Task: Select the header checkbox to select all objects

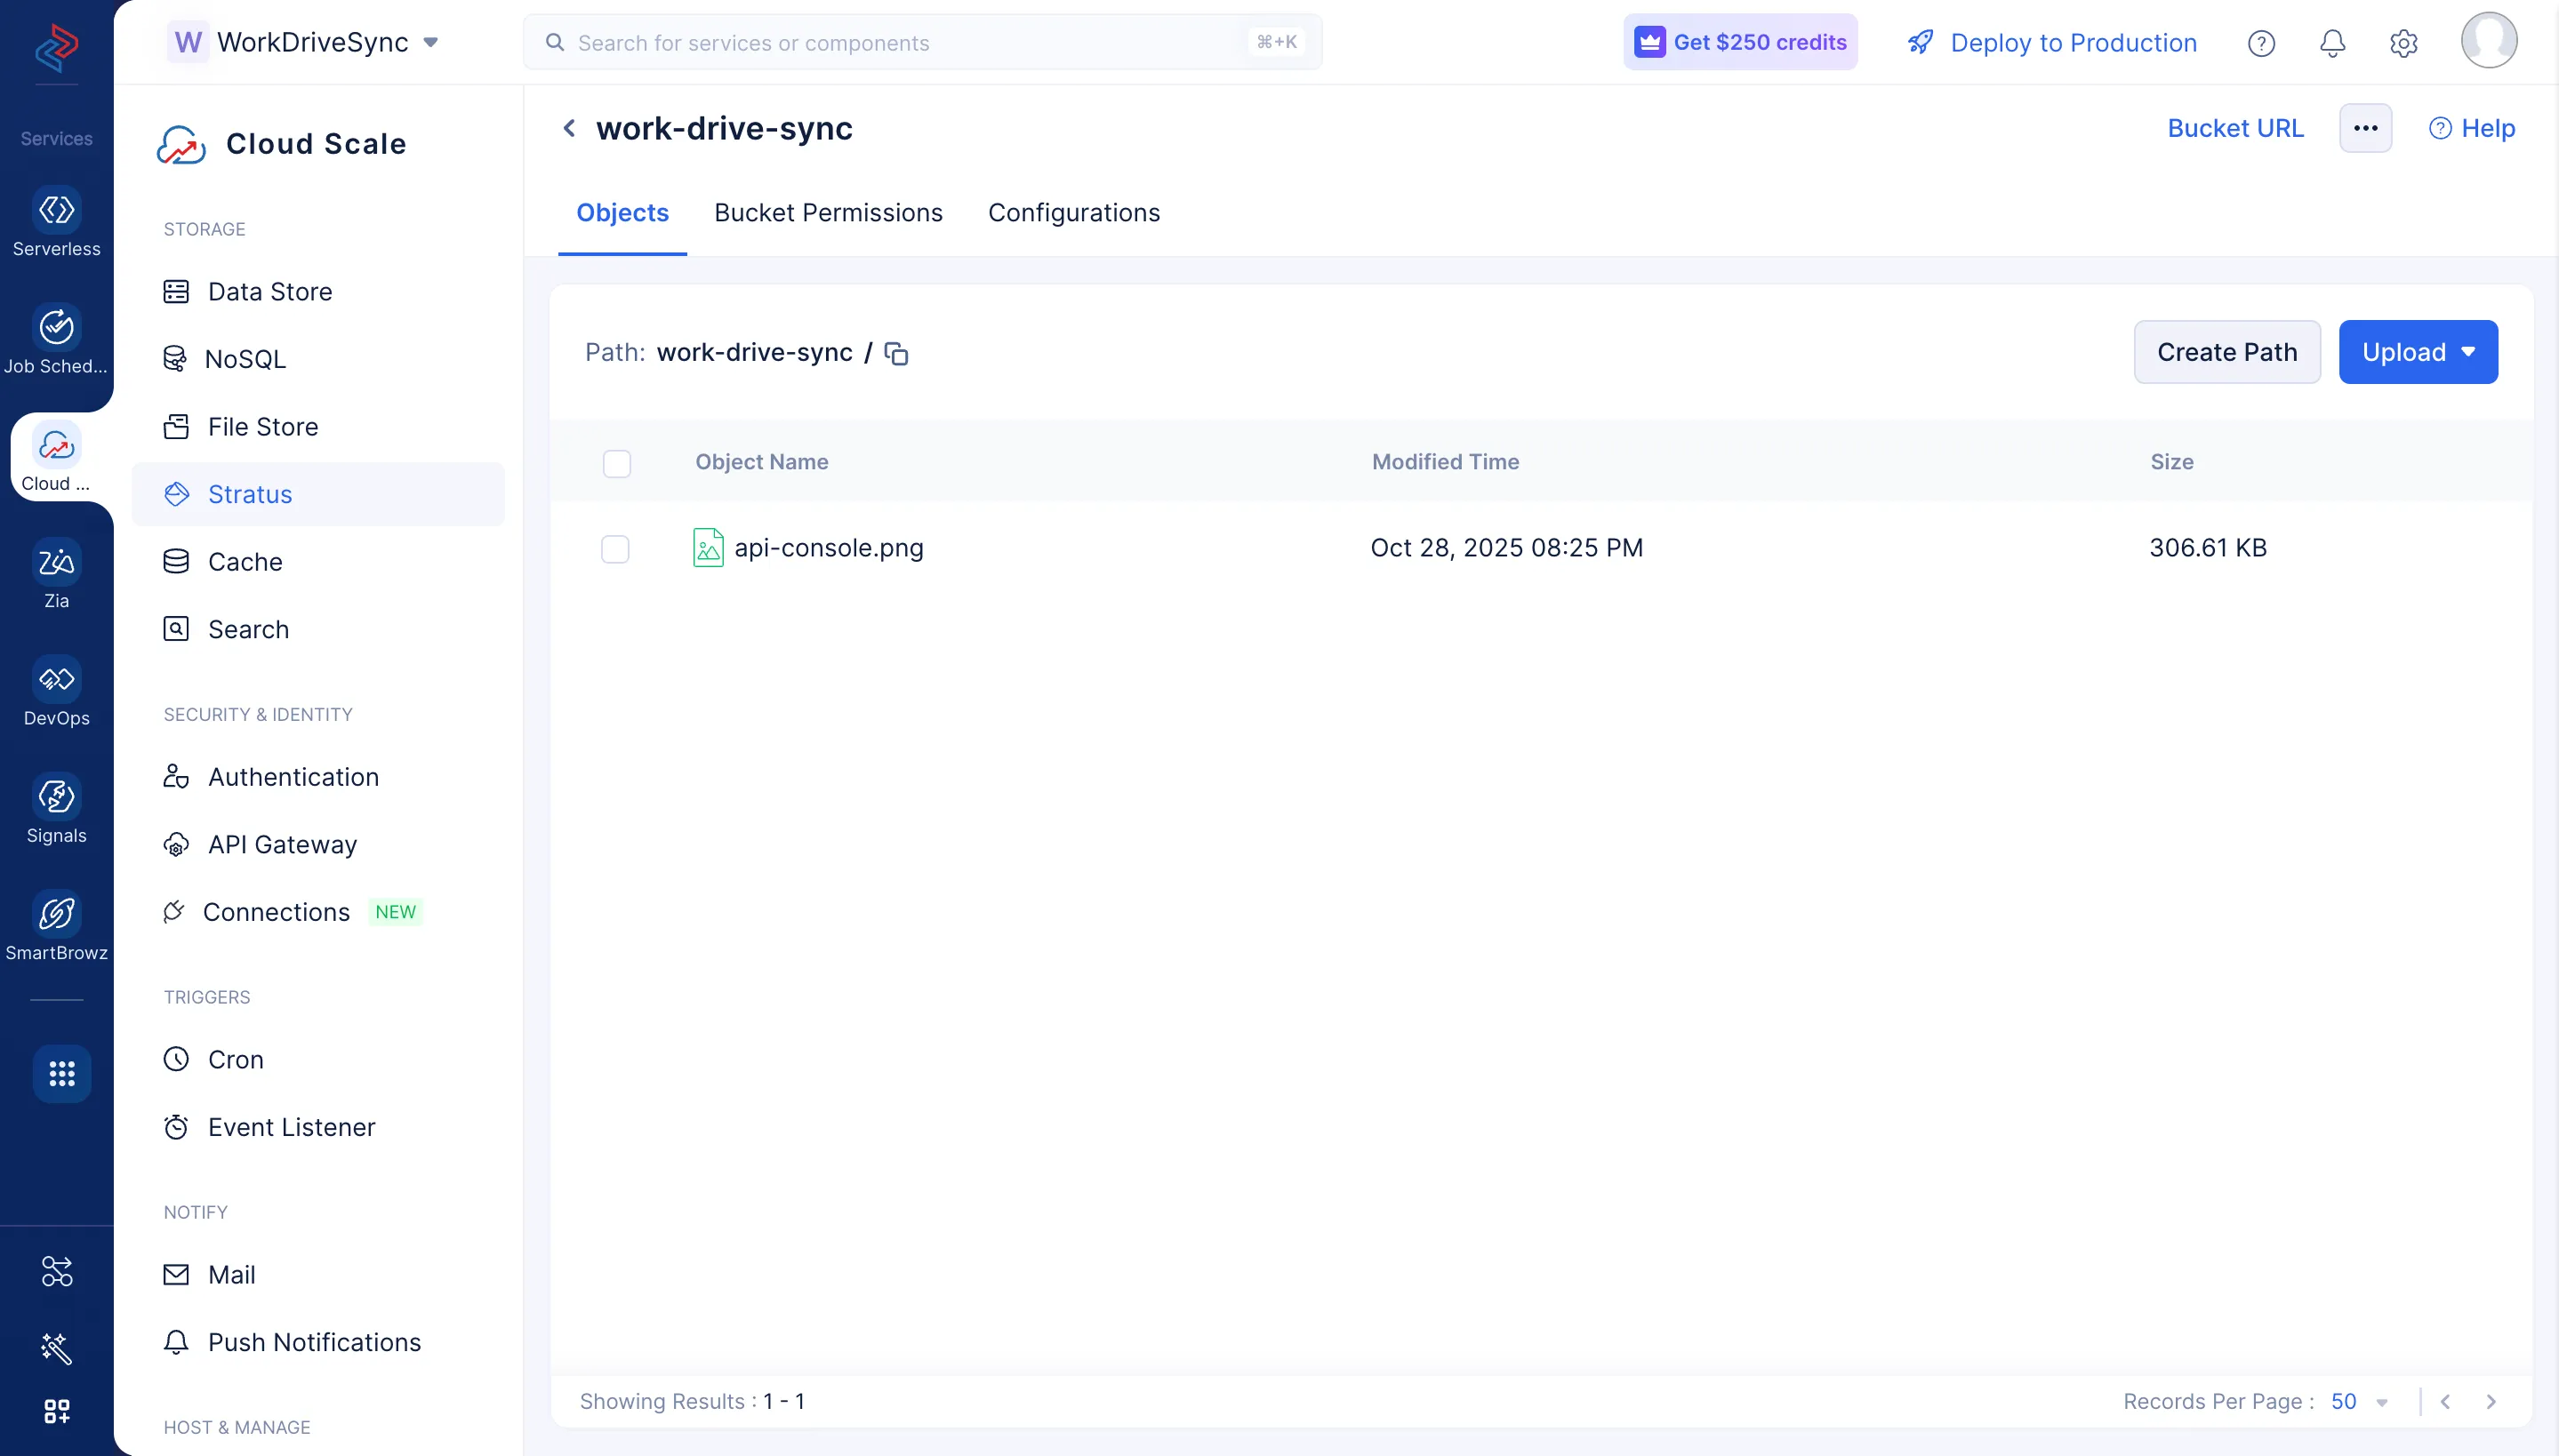Action: [x=617, y=463]
